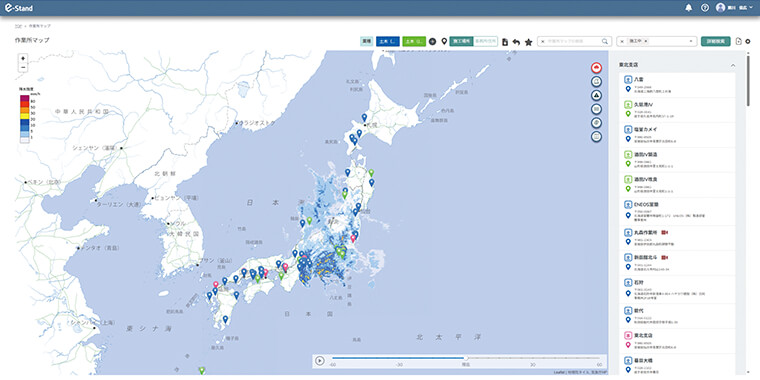
Task: Click the star favorites icon
Action: pos(528,42)
